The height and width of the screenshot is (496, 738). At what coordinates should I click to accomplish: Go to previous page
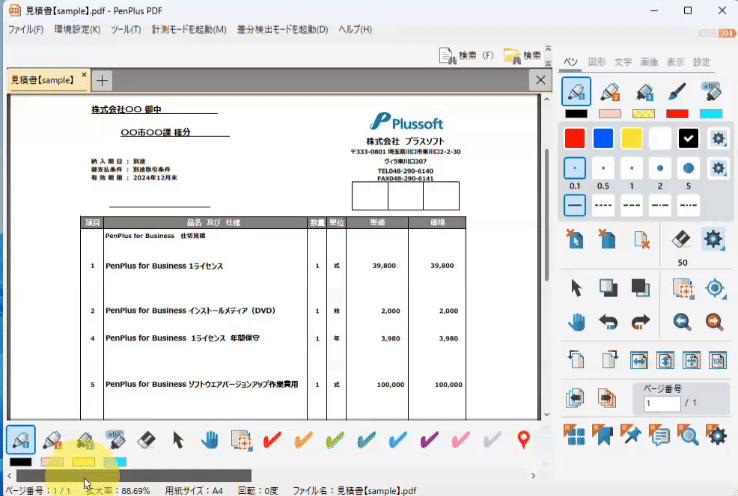[x=575, y=398]
